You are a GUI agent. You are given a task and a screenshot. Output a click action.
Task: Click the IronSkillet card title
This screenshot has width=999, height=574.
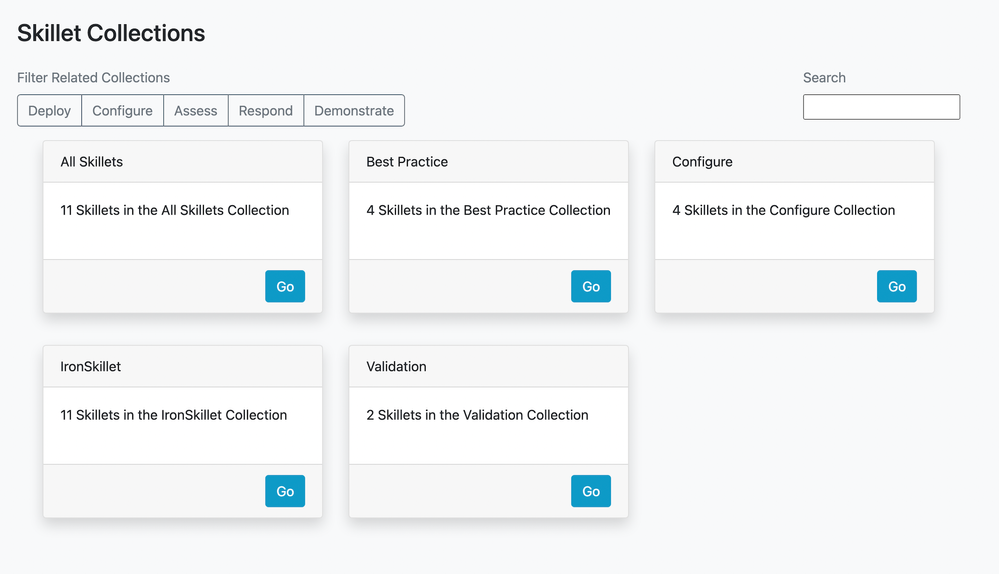click(91, 367)
